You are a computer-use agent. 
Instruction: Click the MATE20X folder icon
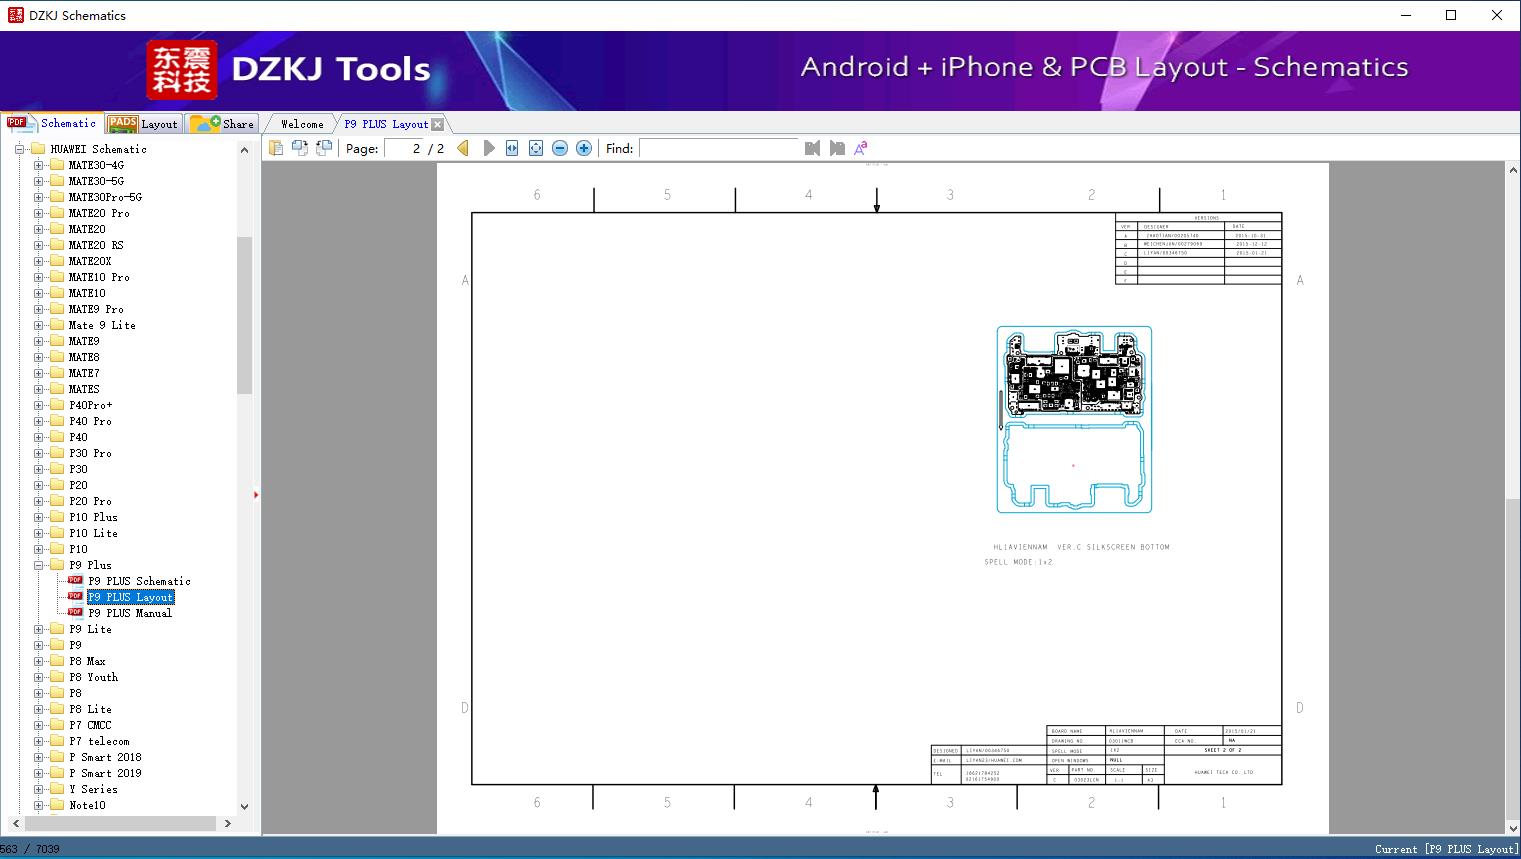57,261
